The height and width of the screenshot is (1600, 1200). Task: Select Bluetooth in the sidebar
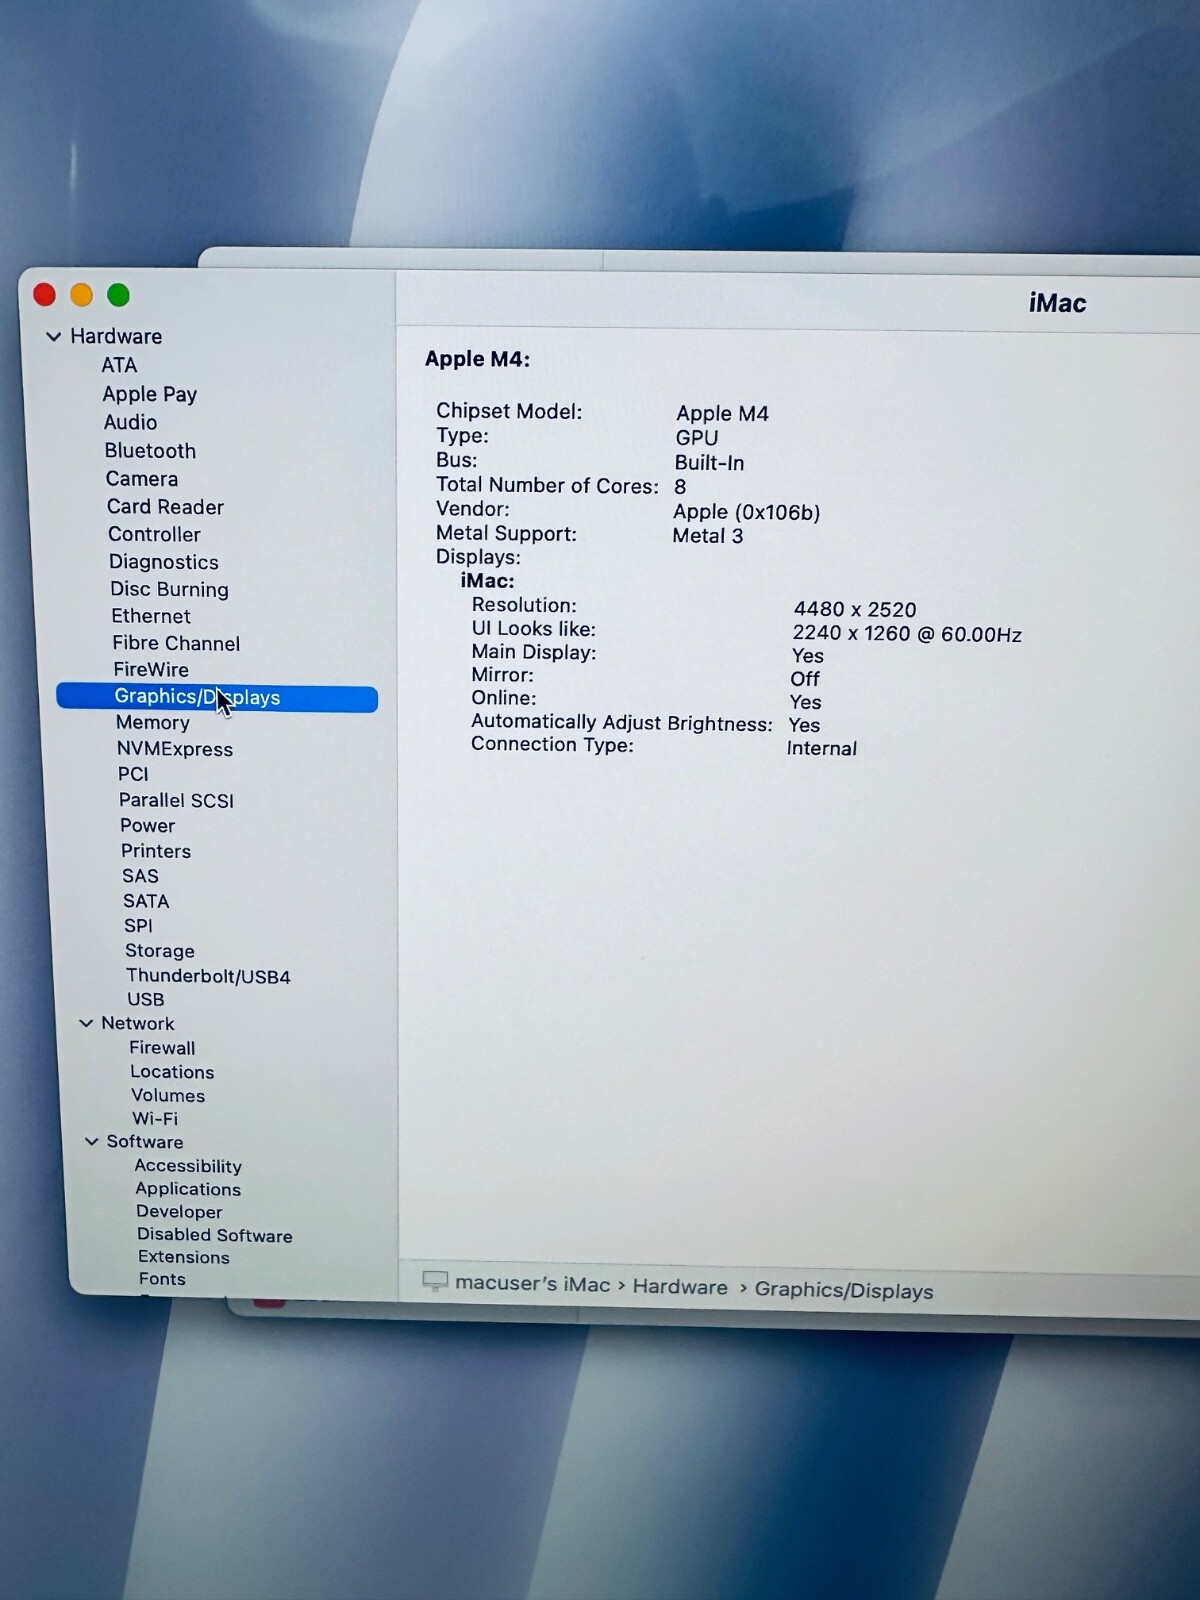click(x=150, y=451)
